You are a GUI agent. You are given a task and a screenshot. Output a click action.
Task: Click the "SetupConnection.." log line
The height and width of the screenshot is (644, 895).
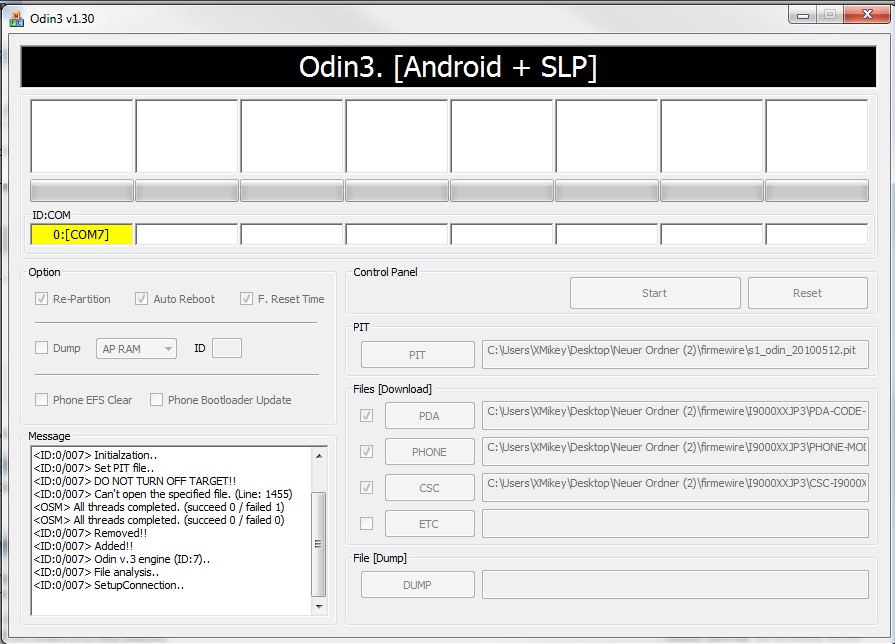coord(108,585)
